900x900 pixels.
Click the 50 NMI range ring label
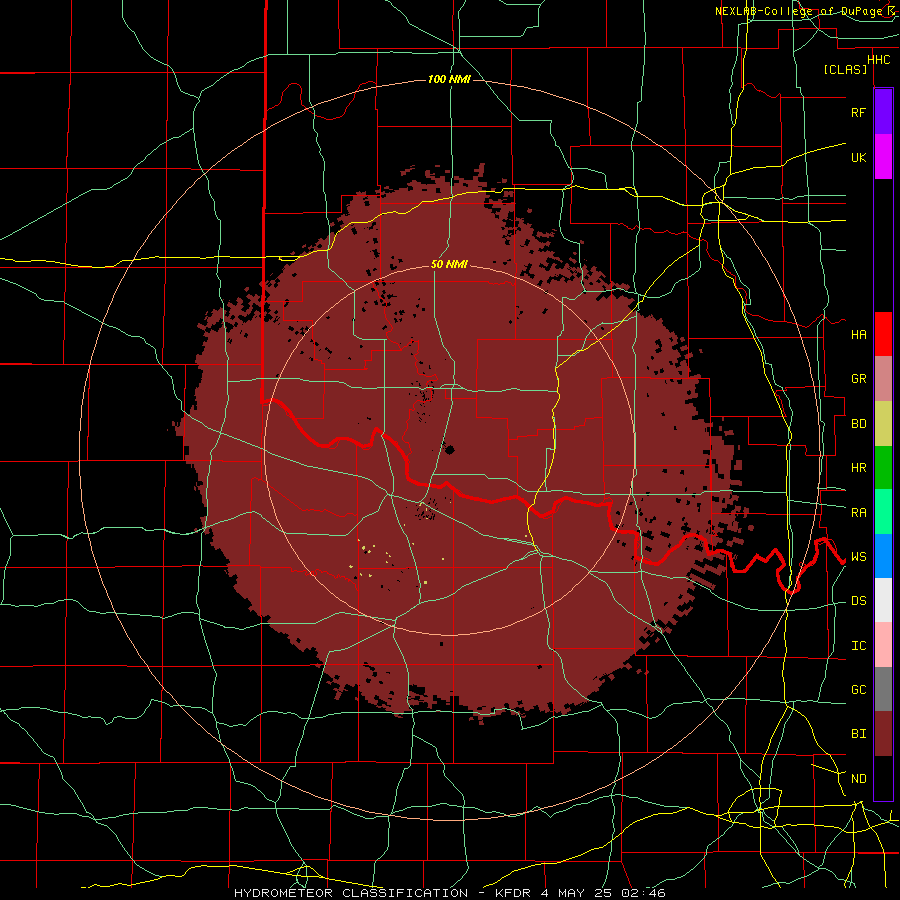coord(449,264)
